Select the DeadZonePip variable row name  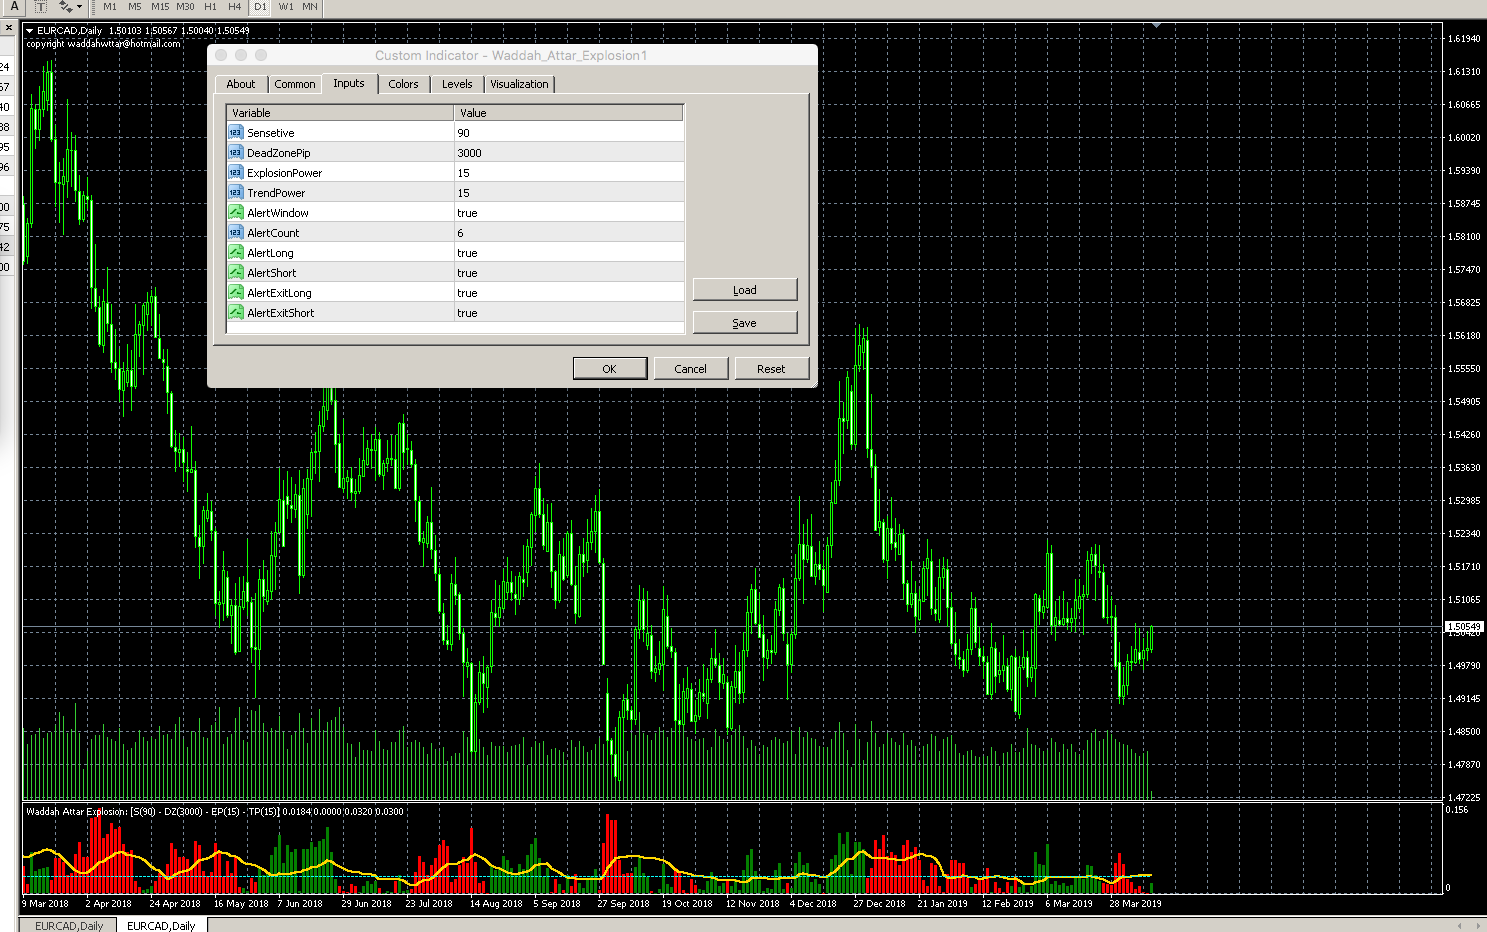[x=279, y=153]
